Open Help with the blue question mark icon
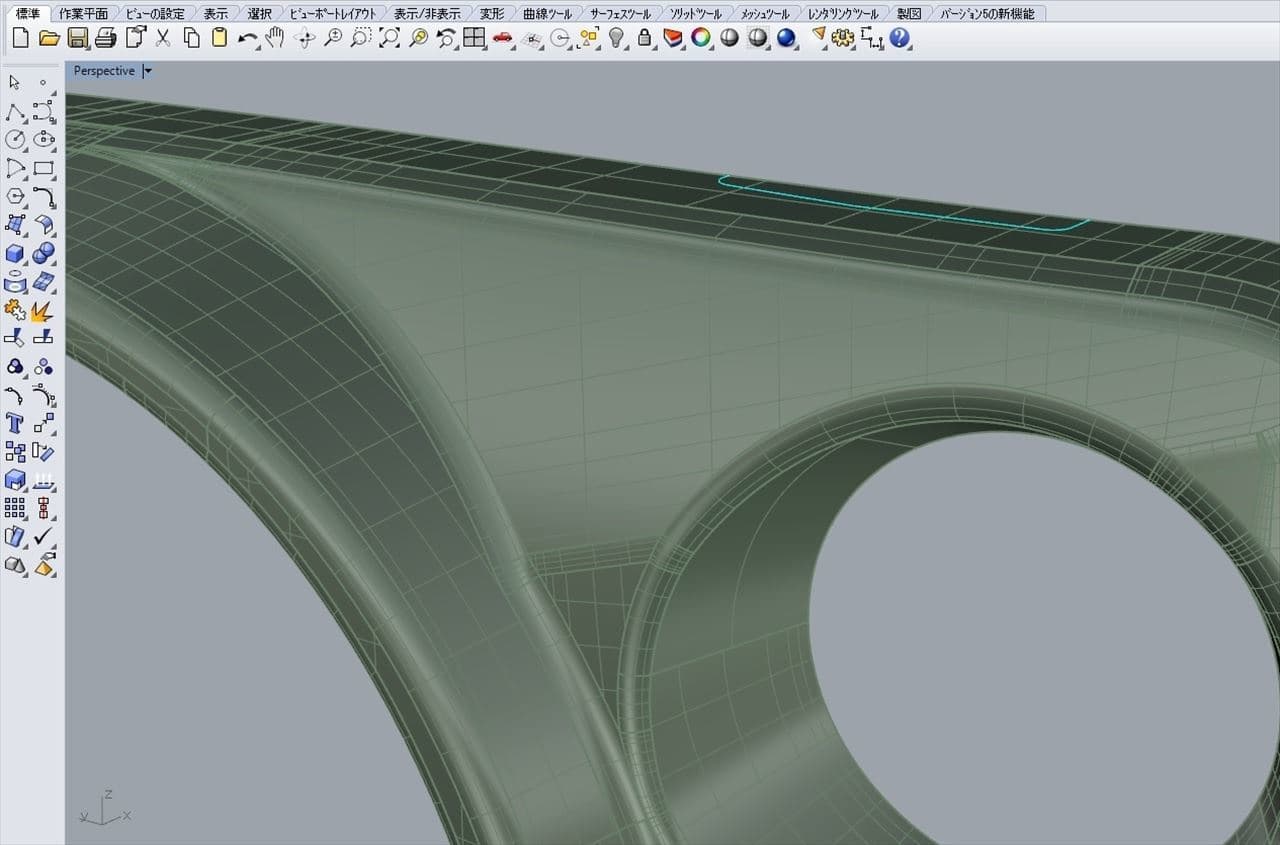The width and height of the screenshot is (1280, 845). pyautogui.click(x=900, y=38)
